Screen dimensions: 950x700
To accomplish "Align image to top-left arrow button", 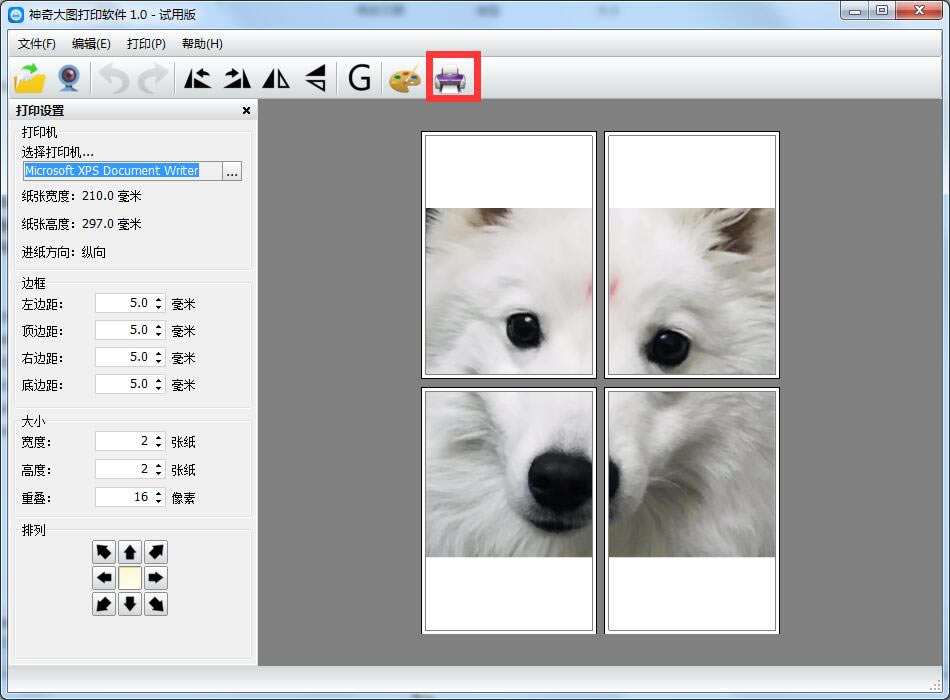I will (x=104, y=552).
